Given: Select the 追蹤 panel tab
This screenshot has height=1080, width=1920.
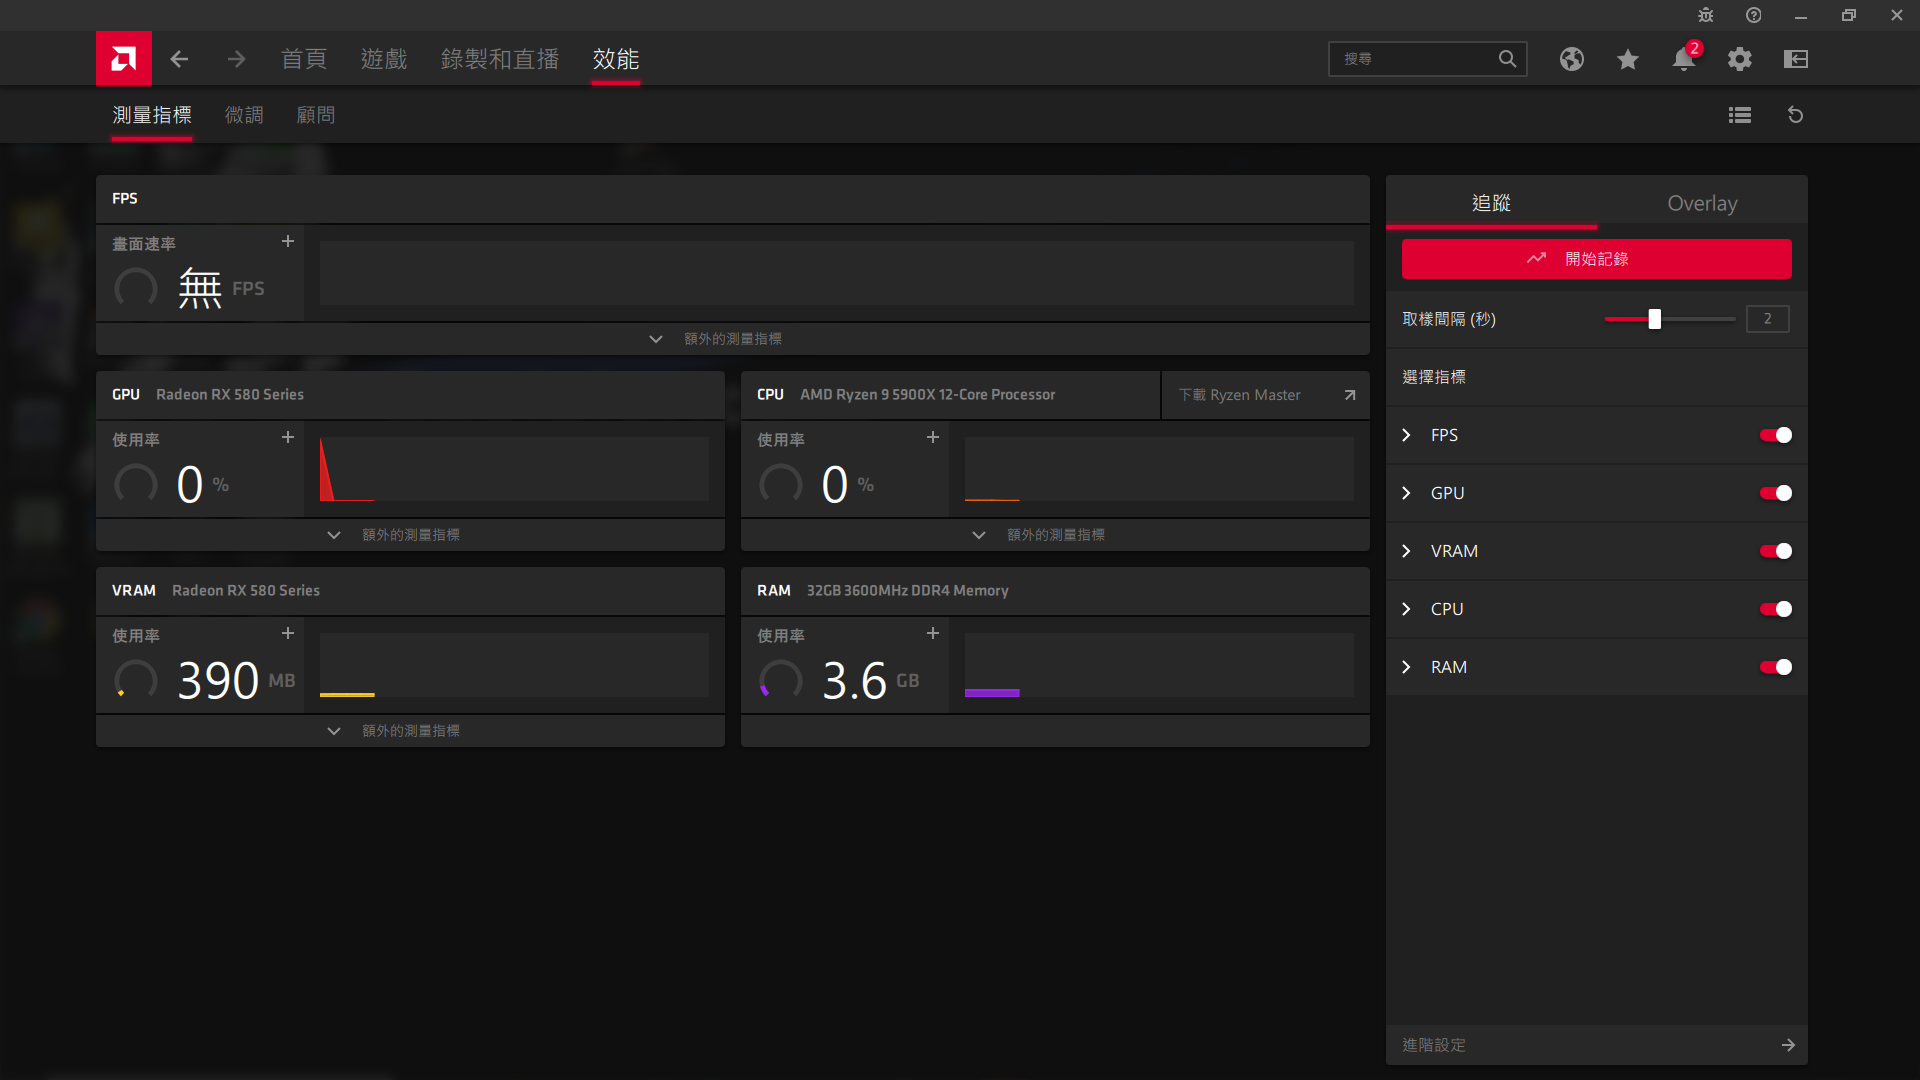Looking at the screenshot, I should coord(1491,203).
